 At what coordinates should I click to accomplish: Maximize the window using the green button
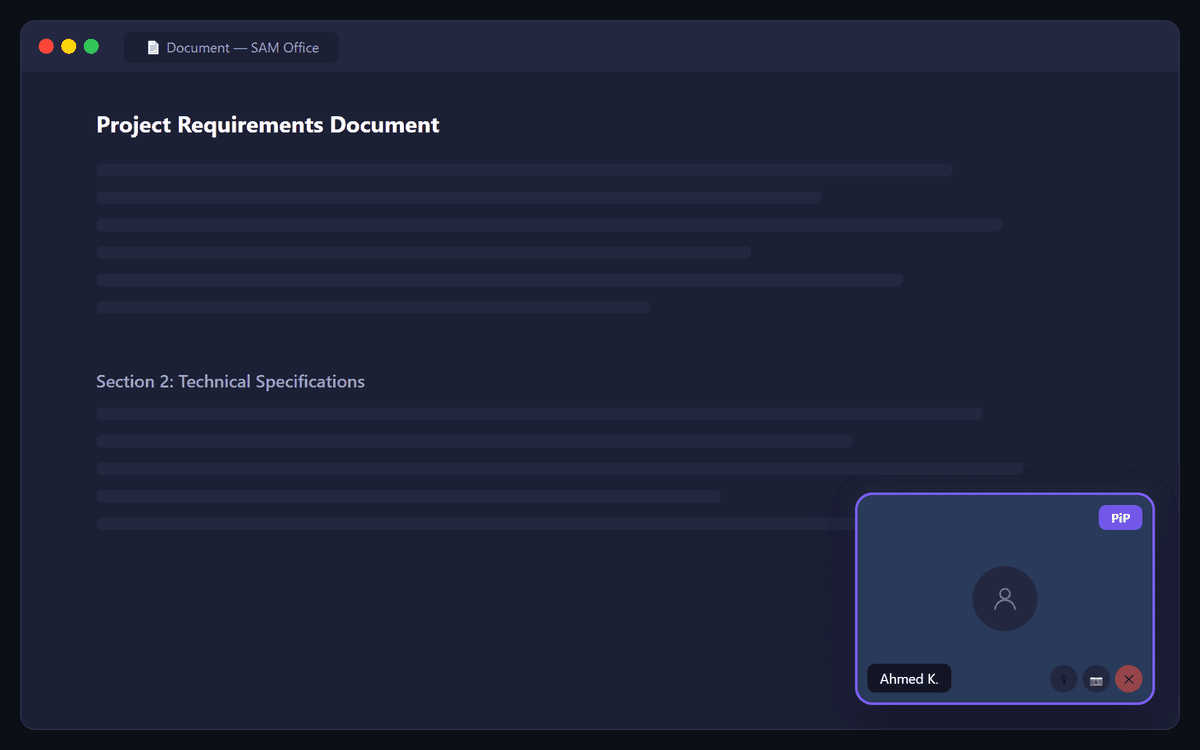91,46
